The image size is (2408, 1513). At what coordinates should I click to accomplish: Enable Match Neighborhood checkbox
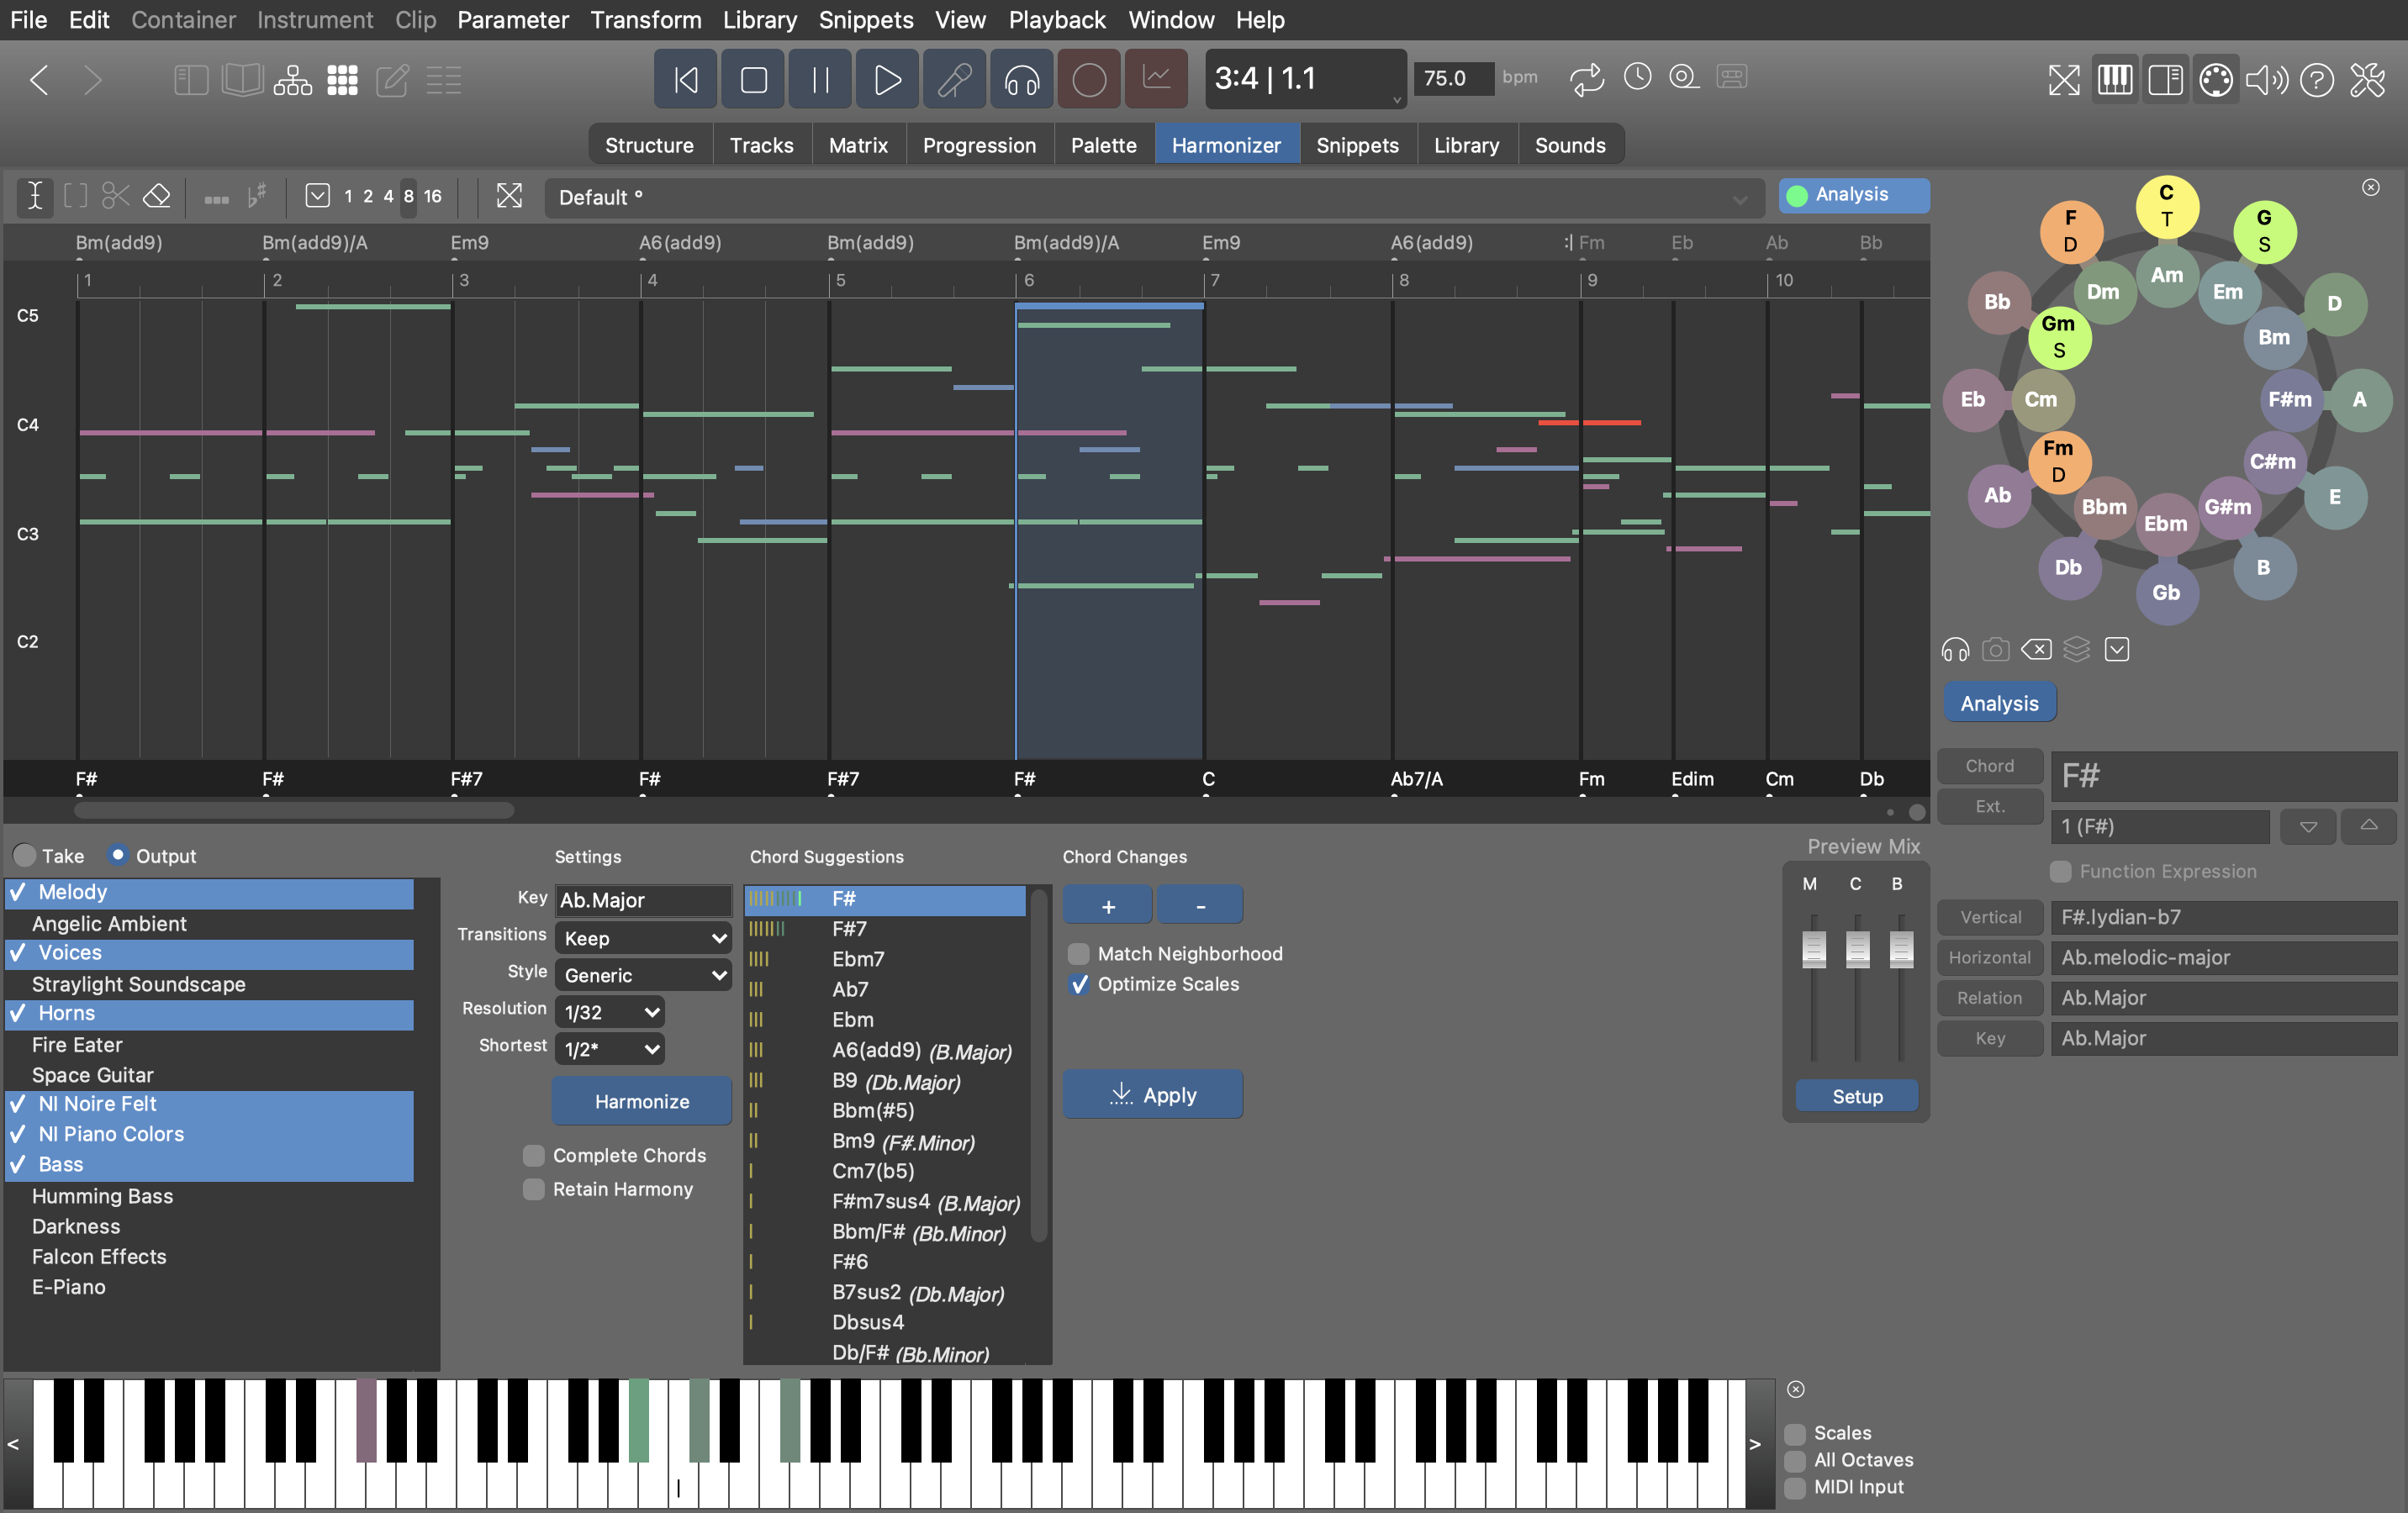pos(1078,954)
